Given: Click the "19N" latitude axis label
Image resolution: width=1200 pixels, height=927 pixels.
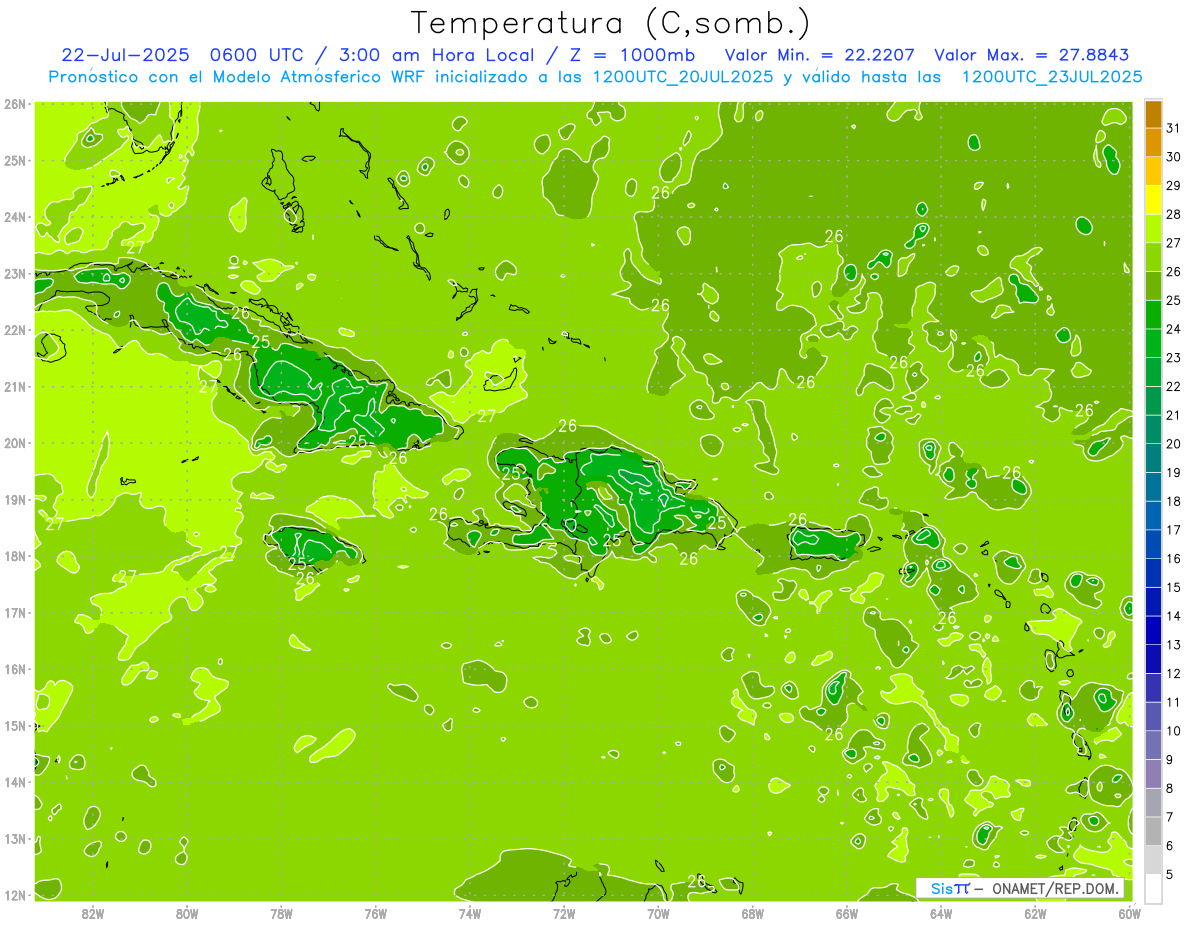Looking at the screenshot, I should (15, 500).
